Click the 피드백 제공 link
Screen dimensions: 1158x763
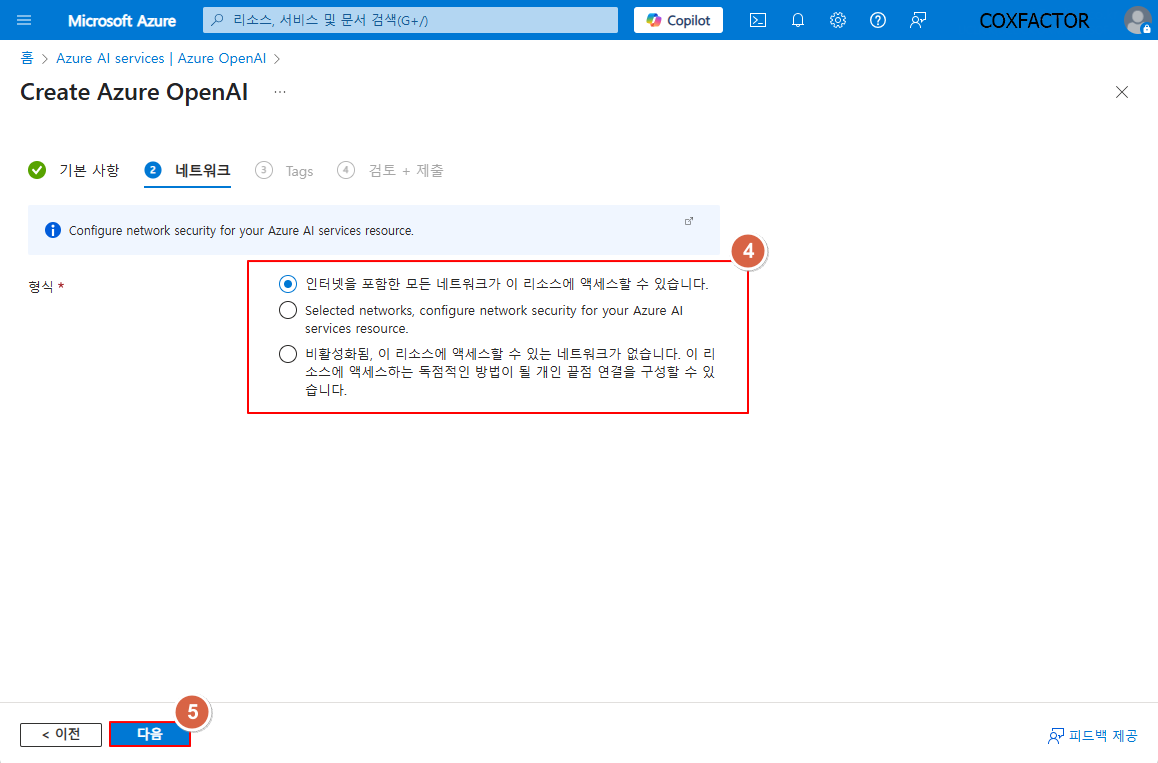click(x=1092, y=736)
